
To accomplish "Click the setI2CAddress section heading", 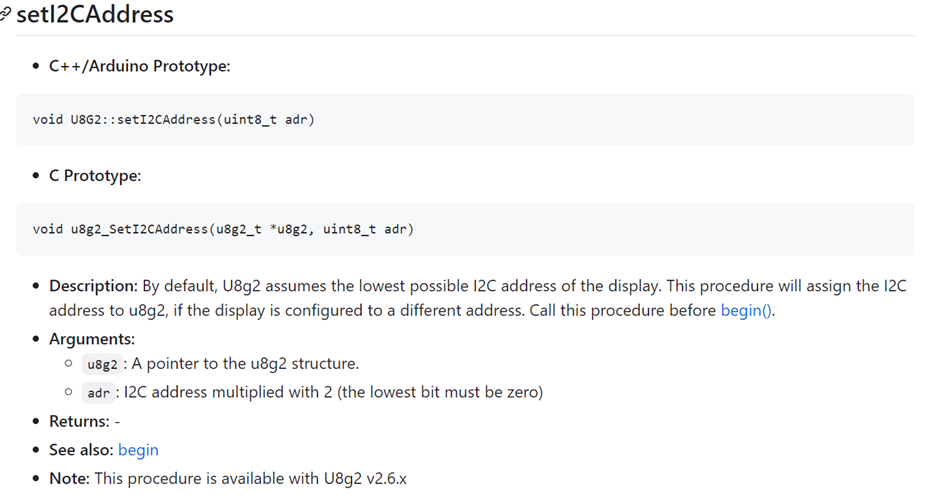I will tap(95, 15).
